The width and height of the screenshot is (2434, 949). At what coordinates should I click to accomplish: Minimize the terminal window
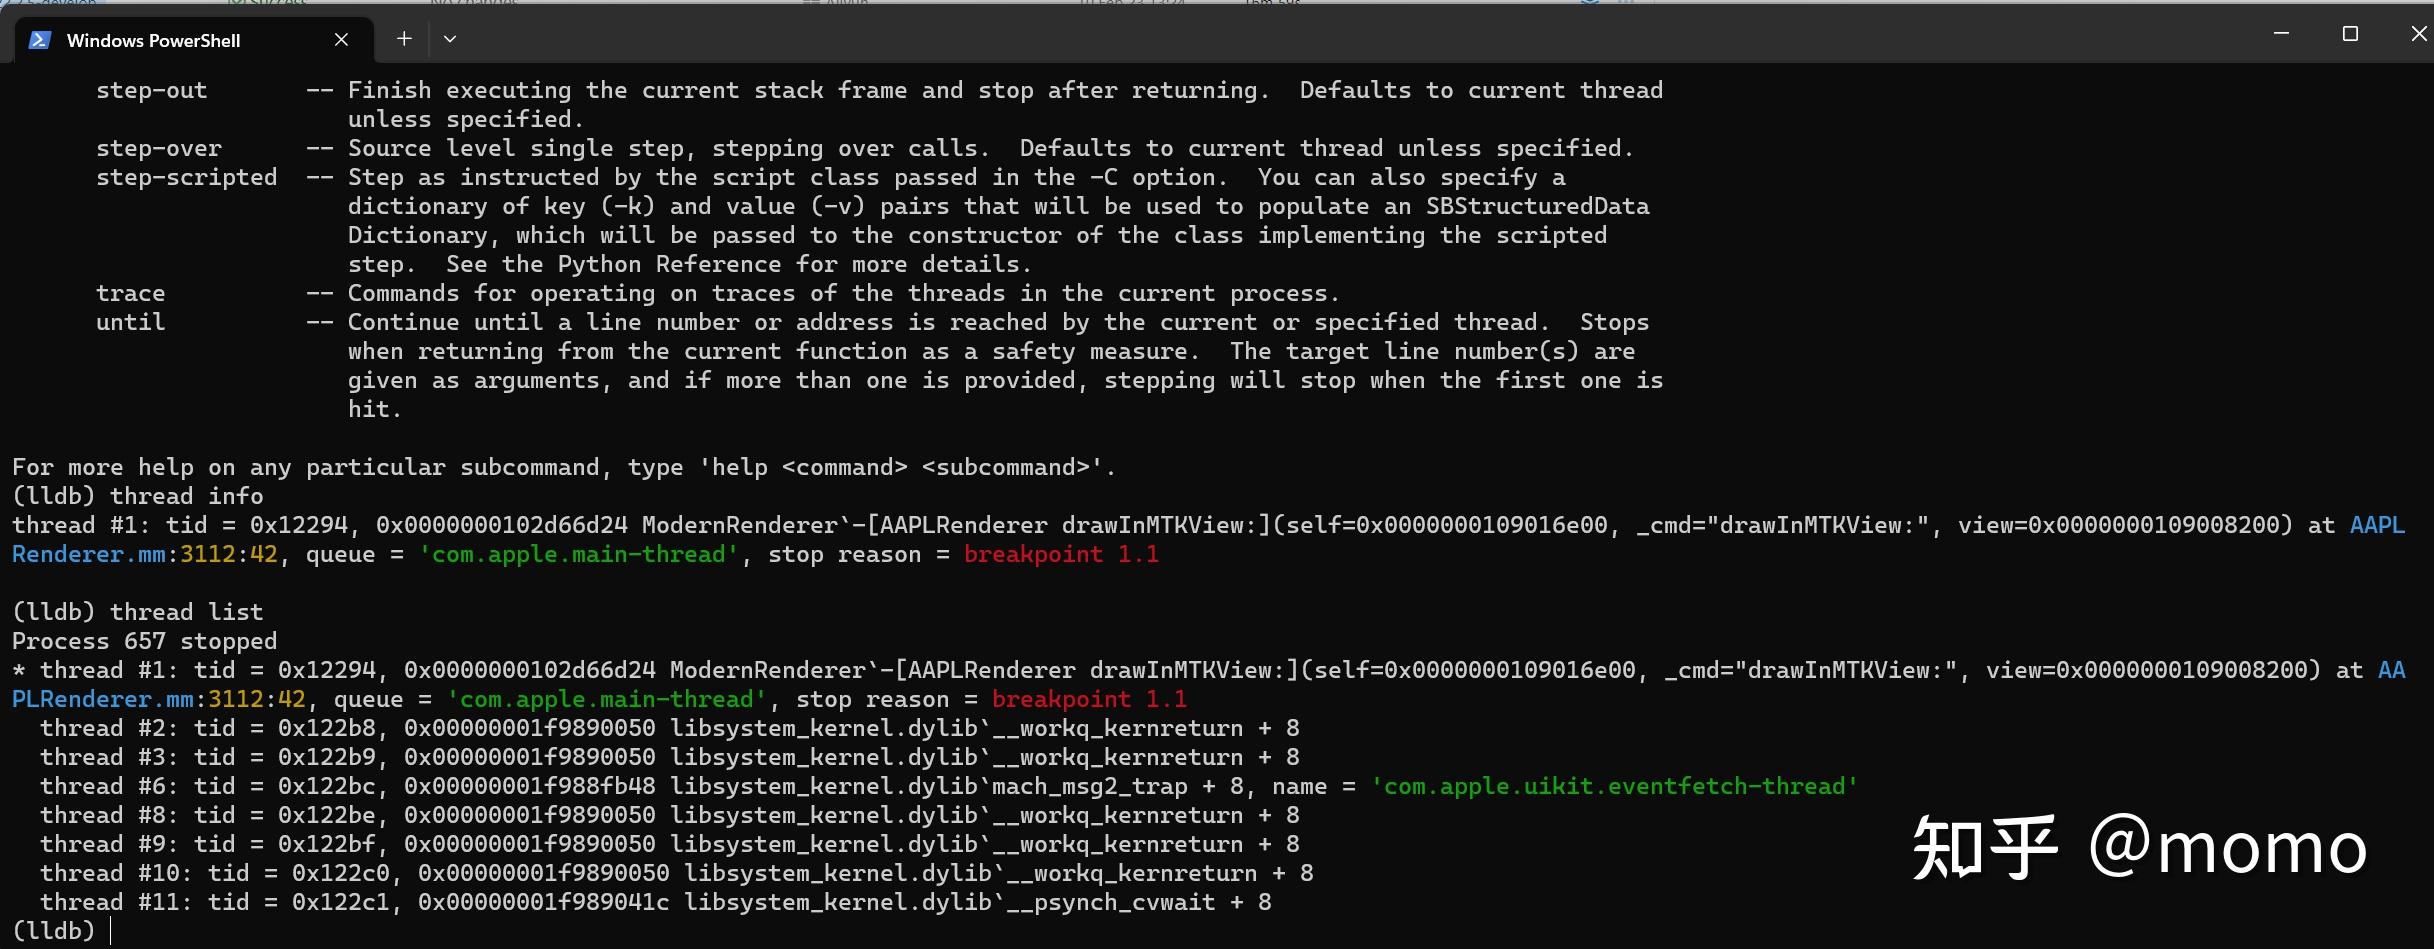tap(2281, 34)
